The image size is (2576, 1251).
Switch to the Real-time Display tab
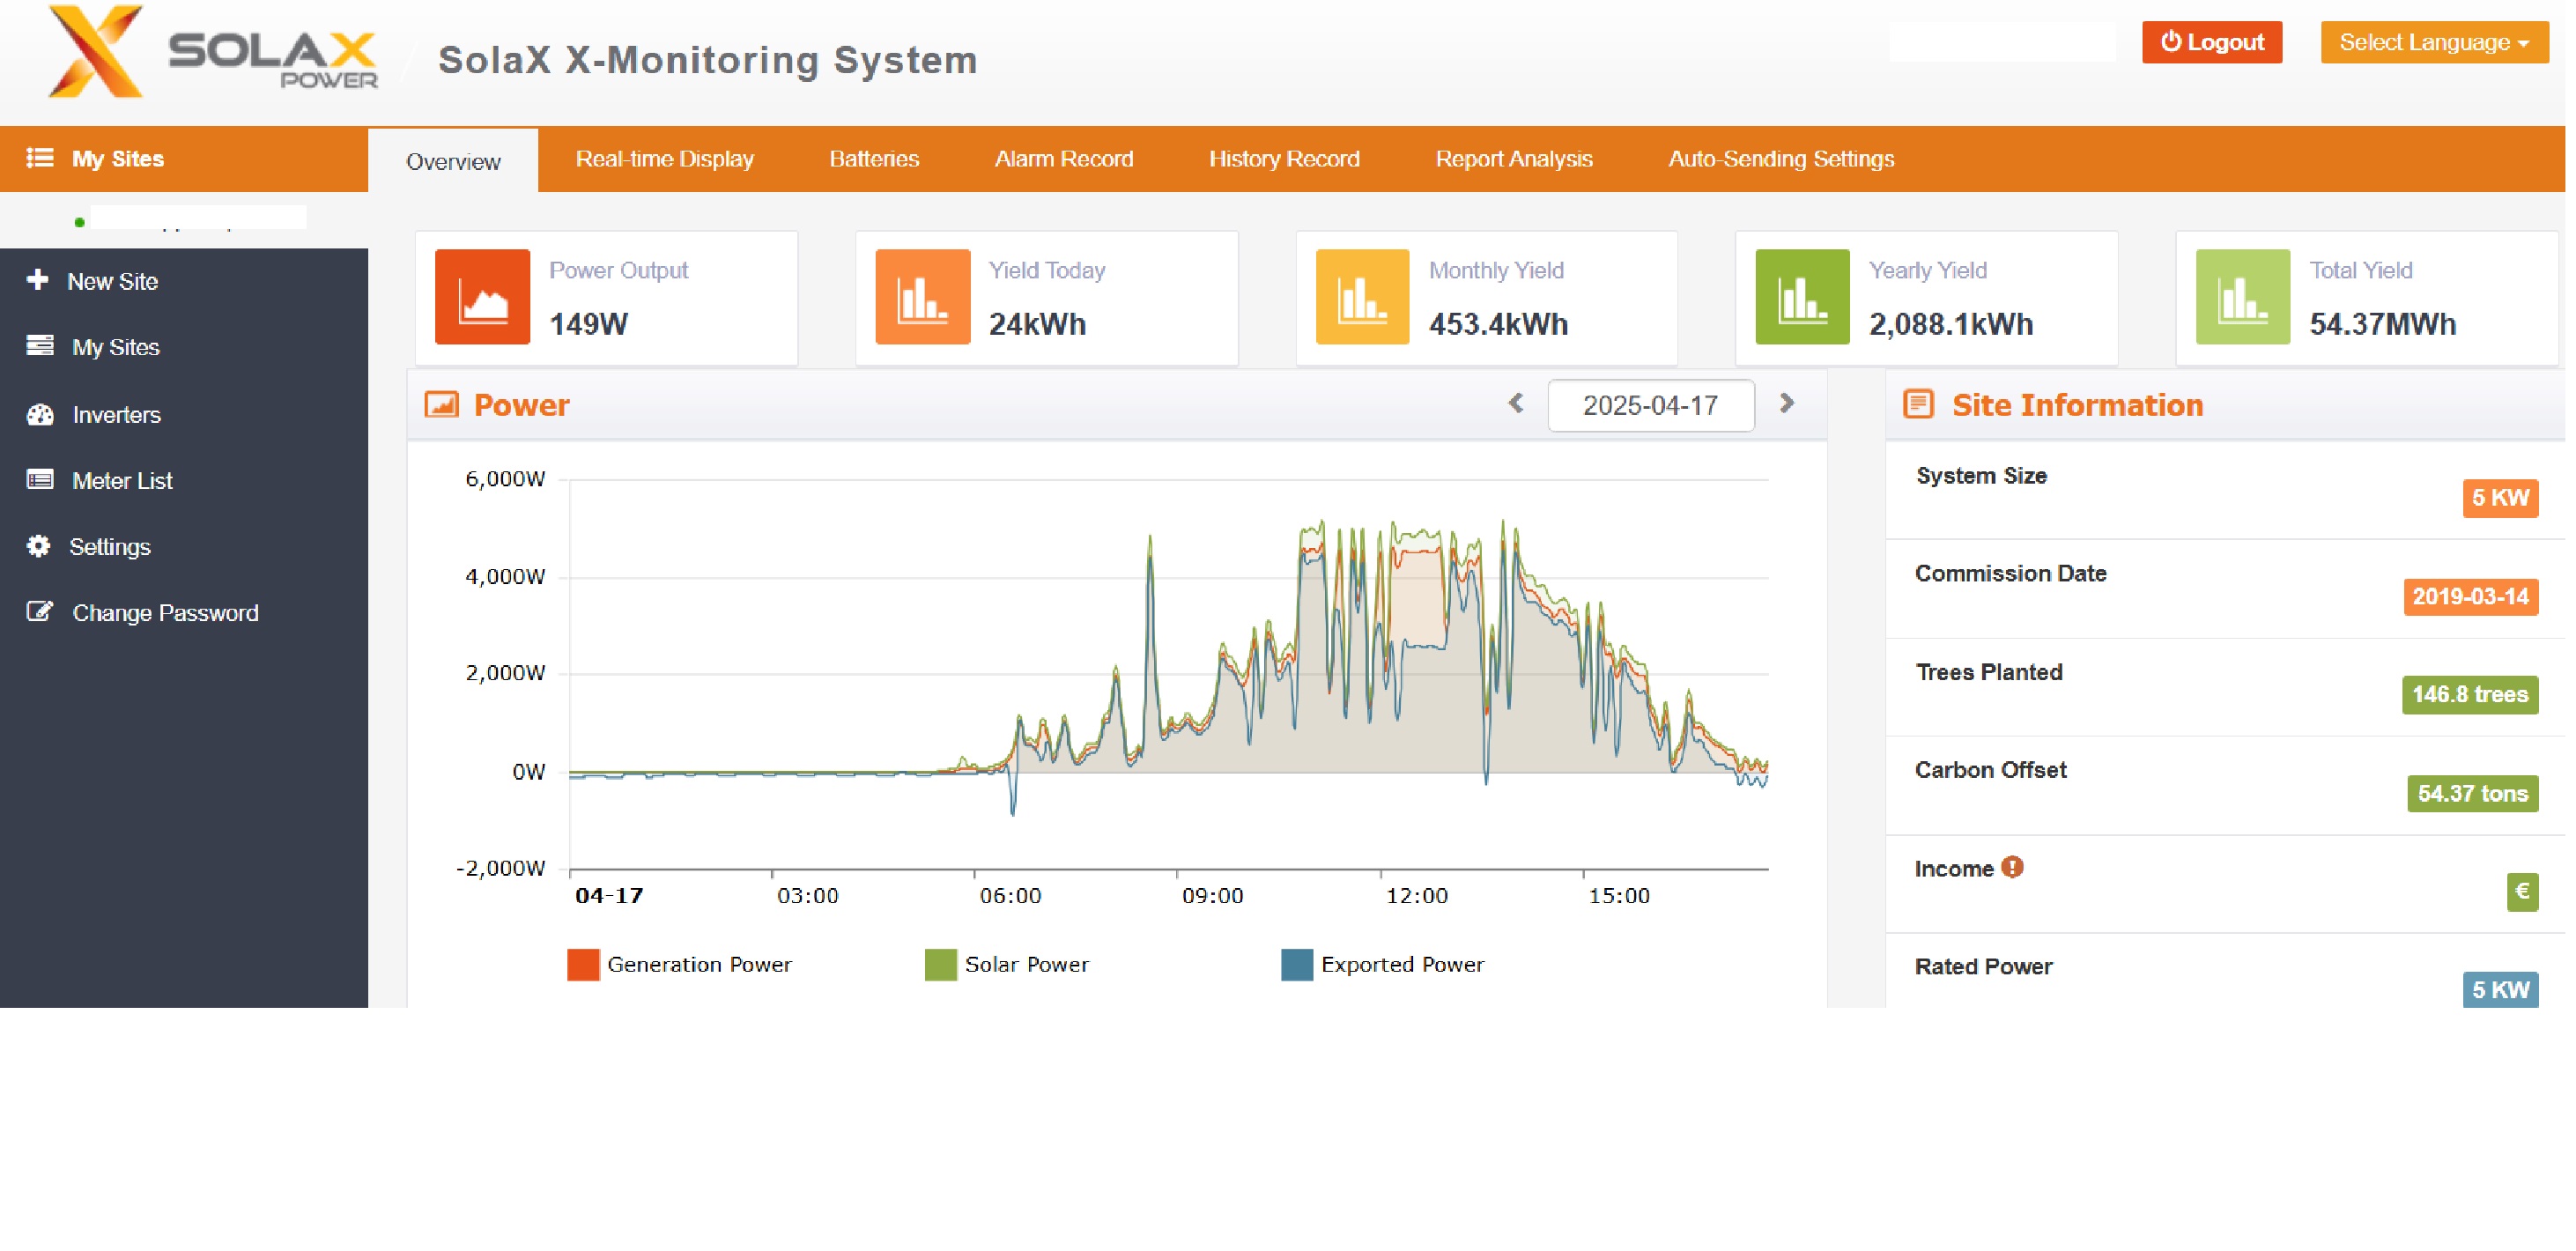tap(664, 159)
